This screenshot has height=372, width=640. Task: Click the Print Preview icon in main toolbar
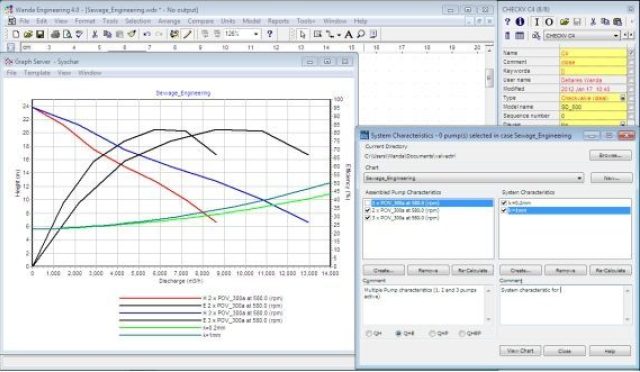click(x=67, y=34)
